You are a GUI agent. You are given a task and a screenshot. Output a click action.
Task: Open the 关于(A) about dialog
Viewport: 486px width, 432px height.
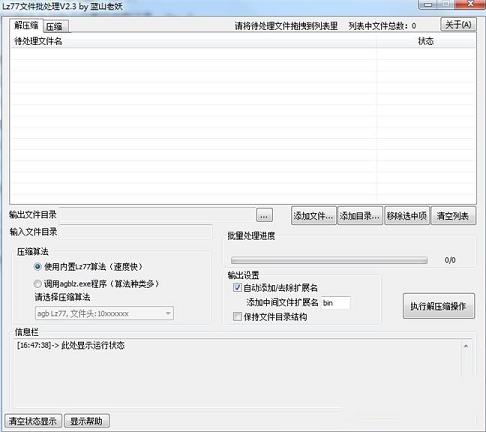coord(458,25)
